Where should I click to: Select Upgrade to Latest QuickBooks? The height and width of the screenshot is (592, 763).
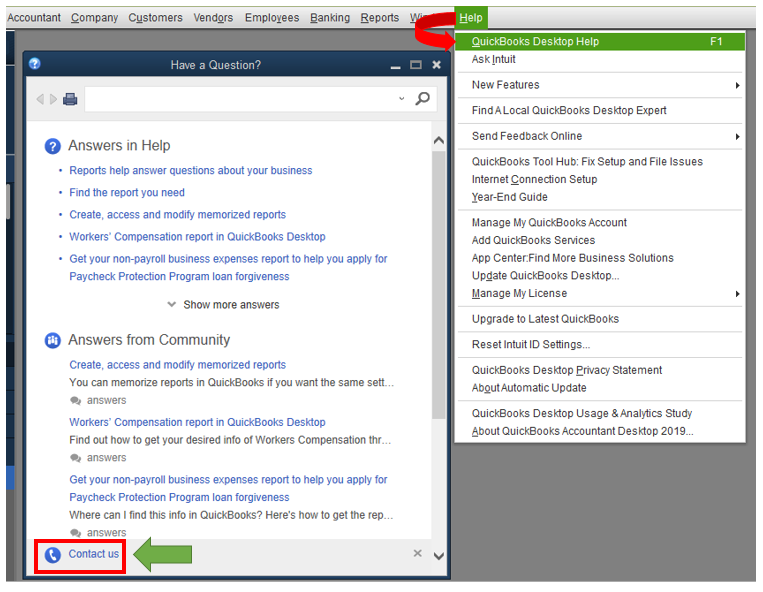tap(600, 319)
